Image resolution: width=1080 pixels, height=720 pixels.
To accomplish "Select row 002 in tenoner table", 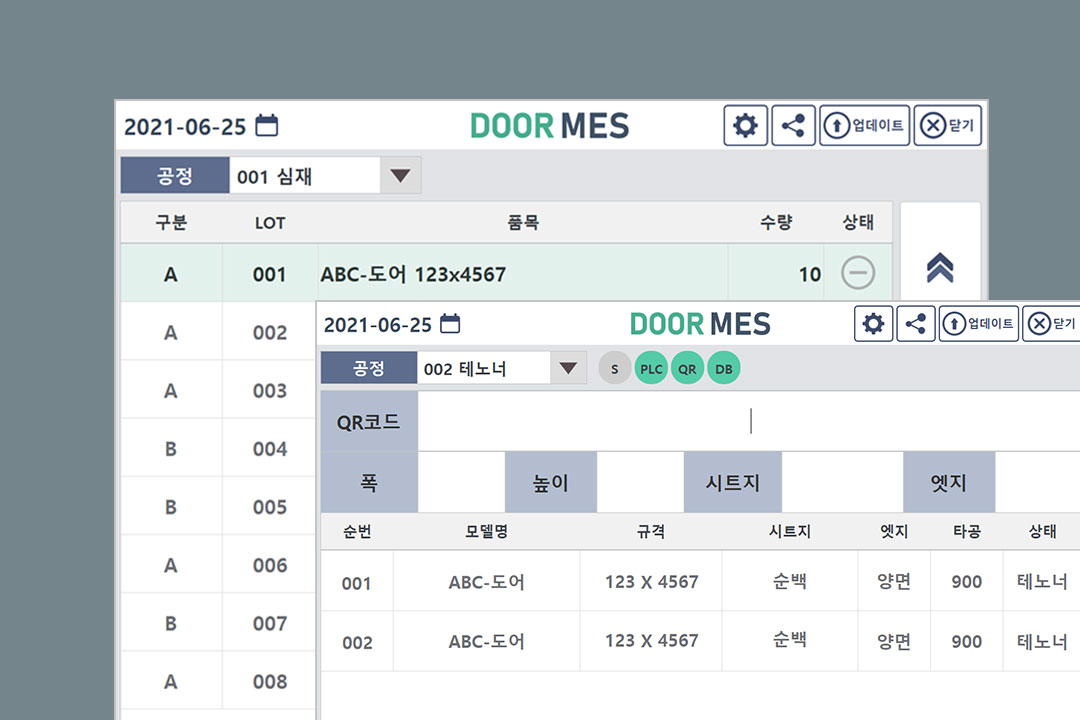I will [650, 641].
